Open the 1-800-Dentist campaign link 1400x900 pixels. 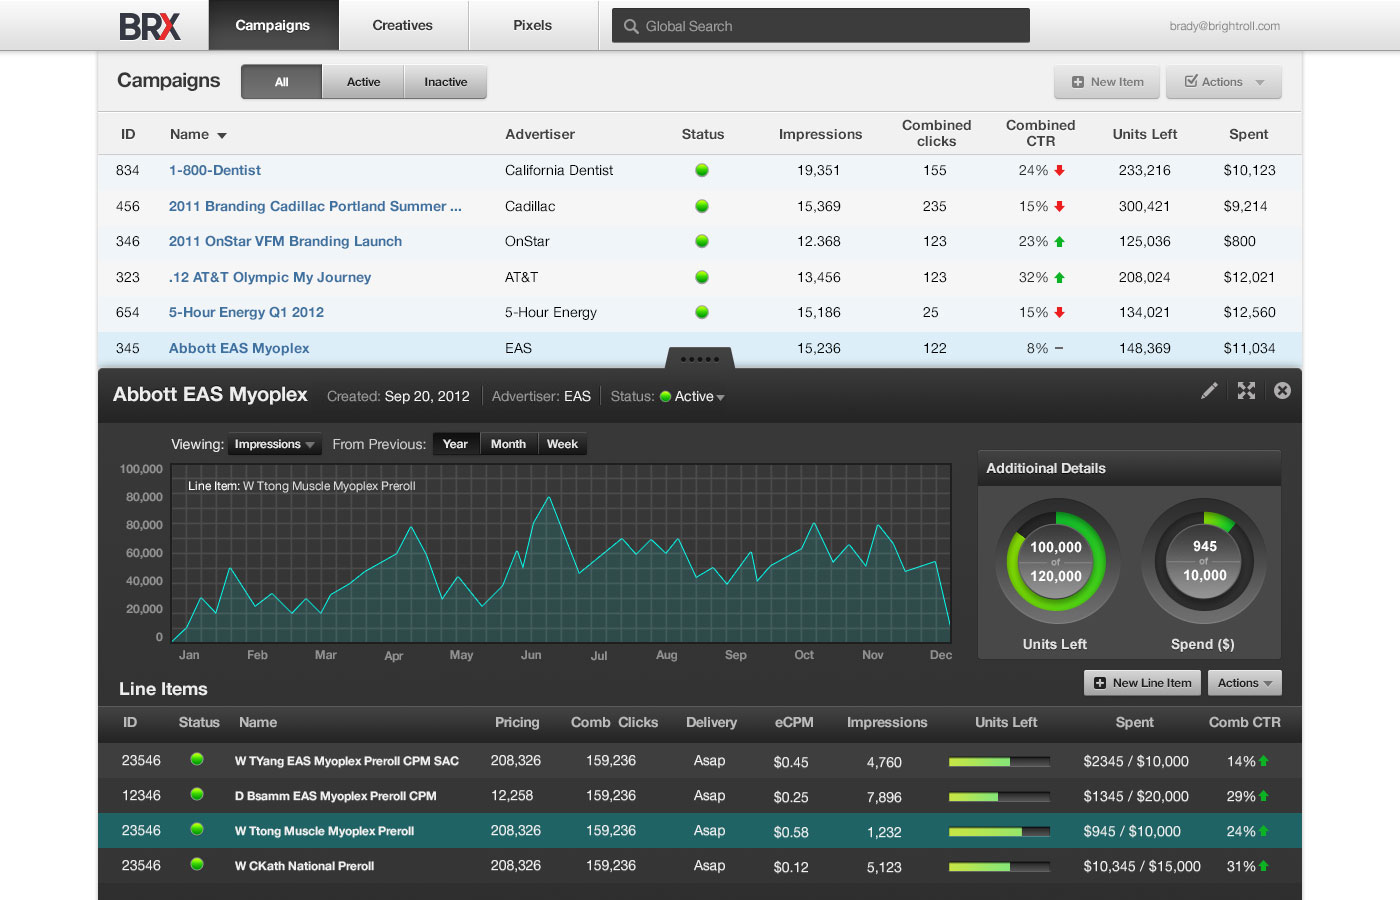215,170
